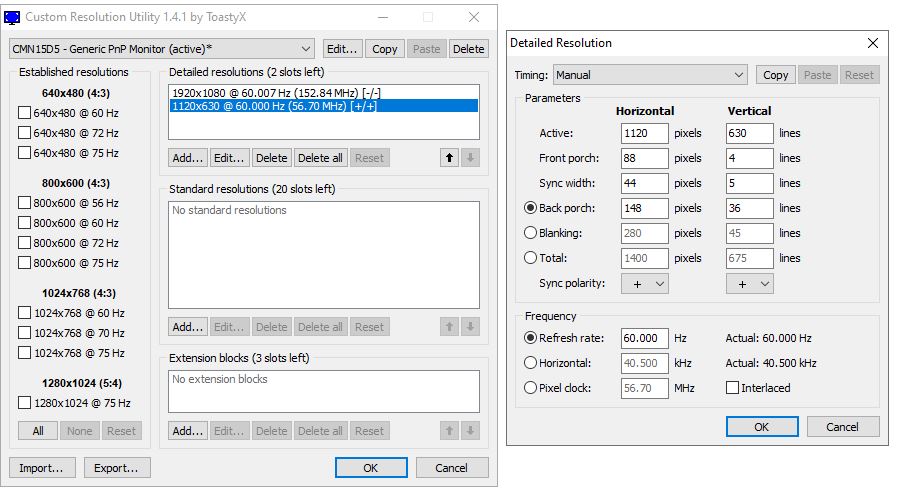Toggle the Interlaced checkbox
The height and width of the screenshot is (493, 899).
[733, 388]
